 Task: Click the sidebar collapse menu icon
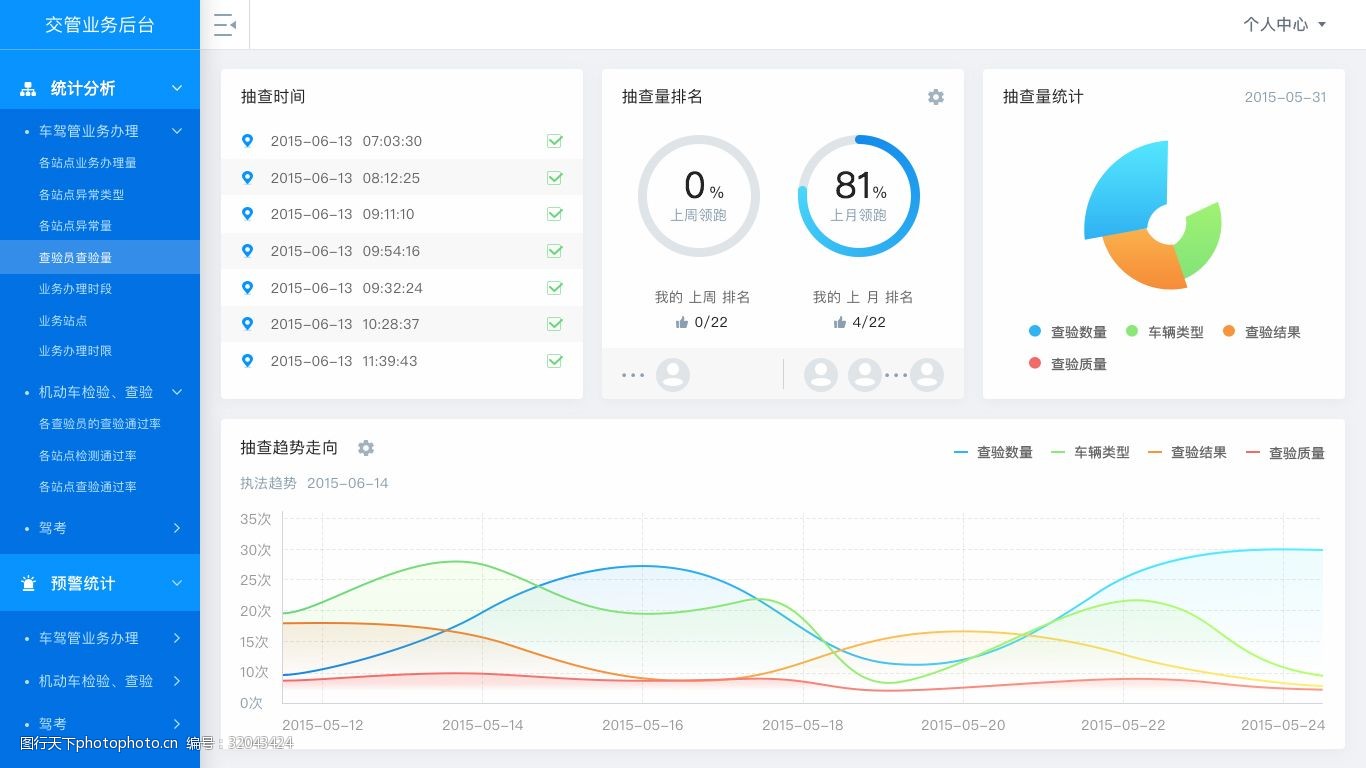(225, 25)
